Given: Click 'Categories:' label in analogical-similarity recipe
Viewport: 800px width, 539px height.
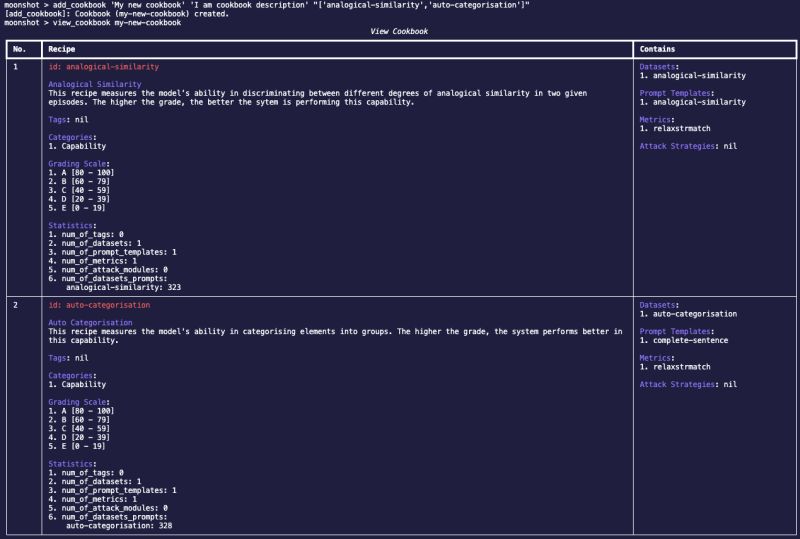Looking at the screenshot, I should coord(72,137).
